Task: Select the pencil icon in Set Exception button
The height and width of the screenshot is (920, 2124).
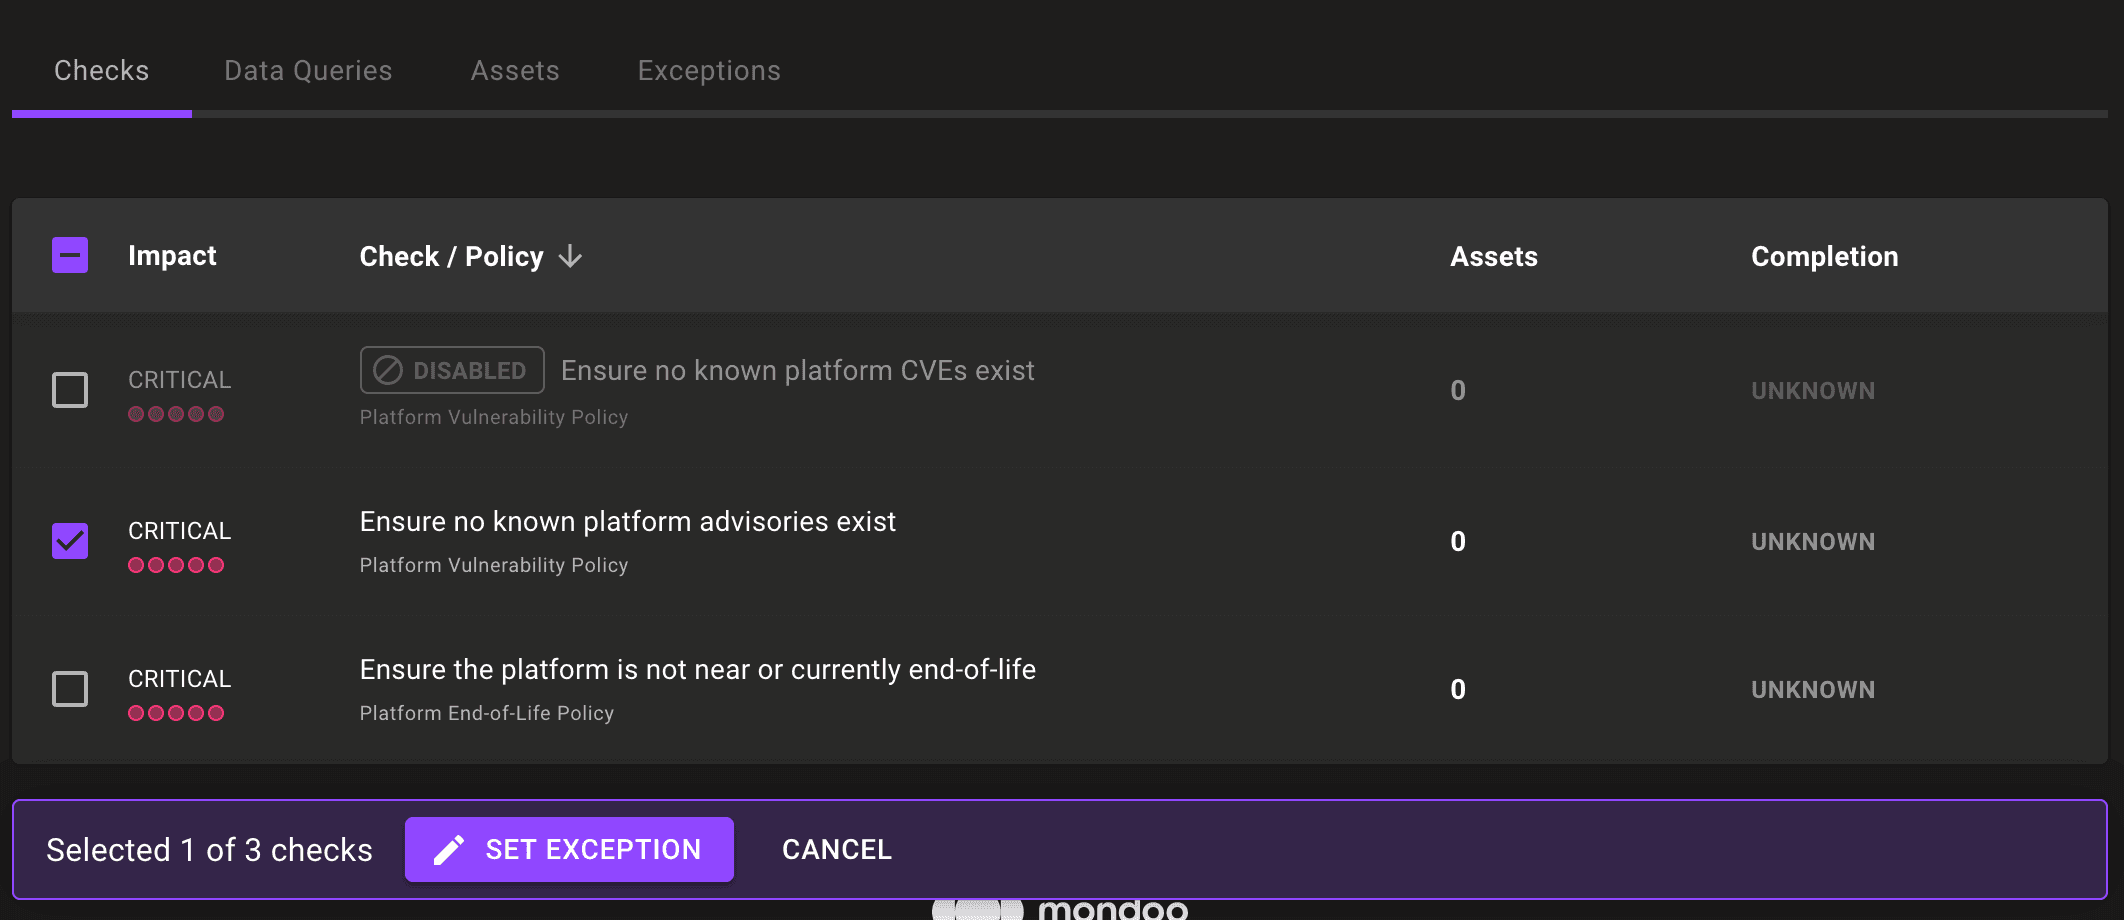Action: [x=450, y=849]
